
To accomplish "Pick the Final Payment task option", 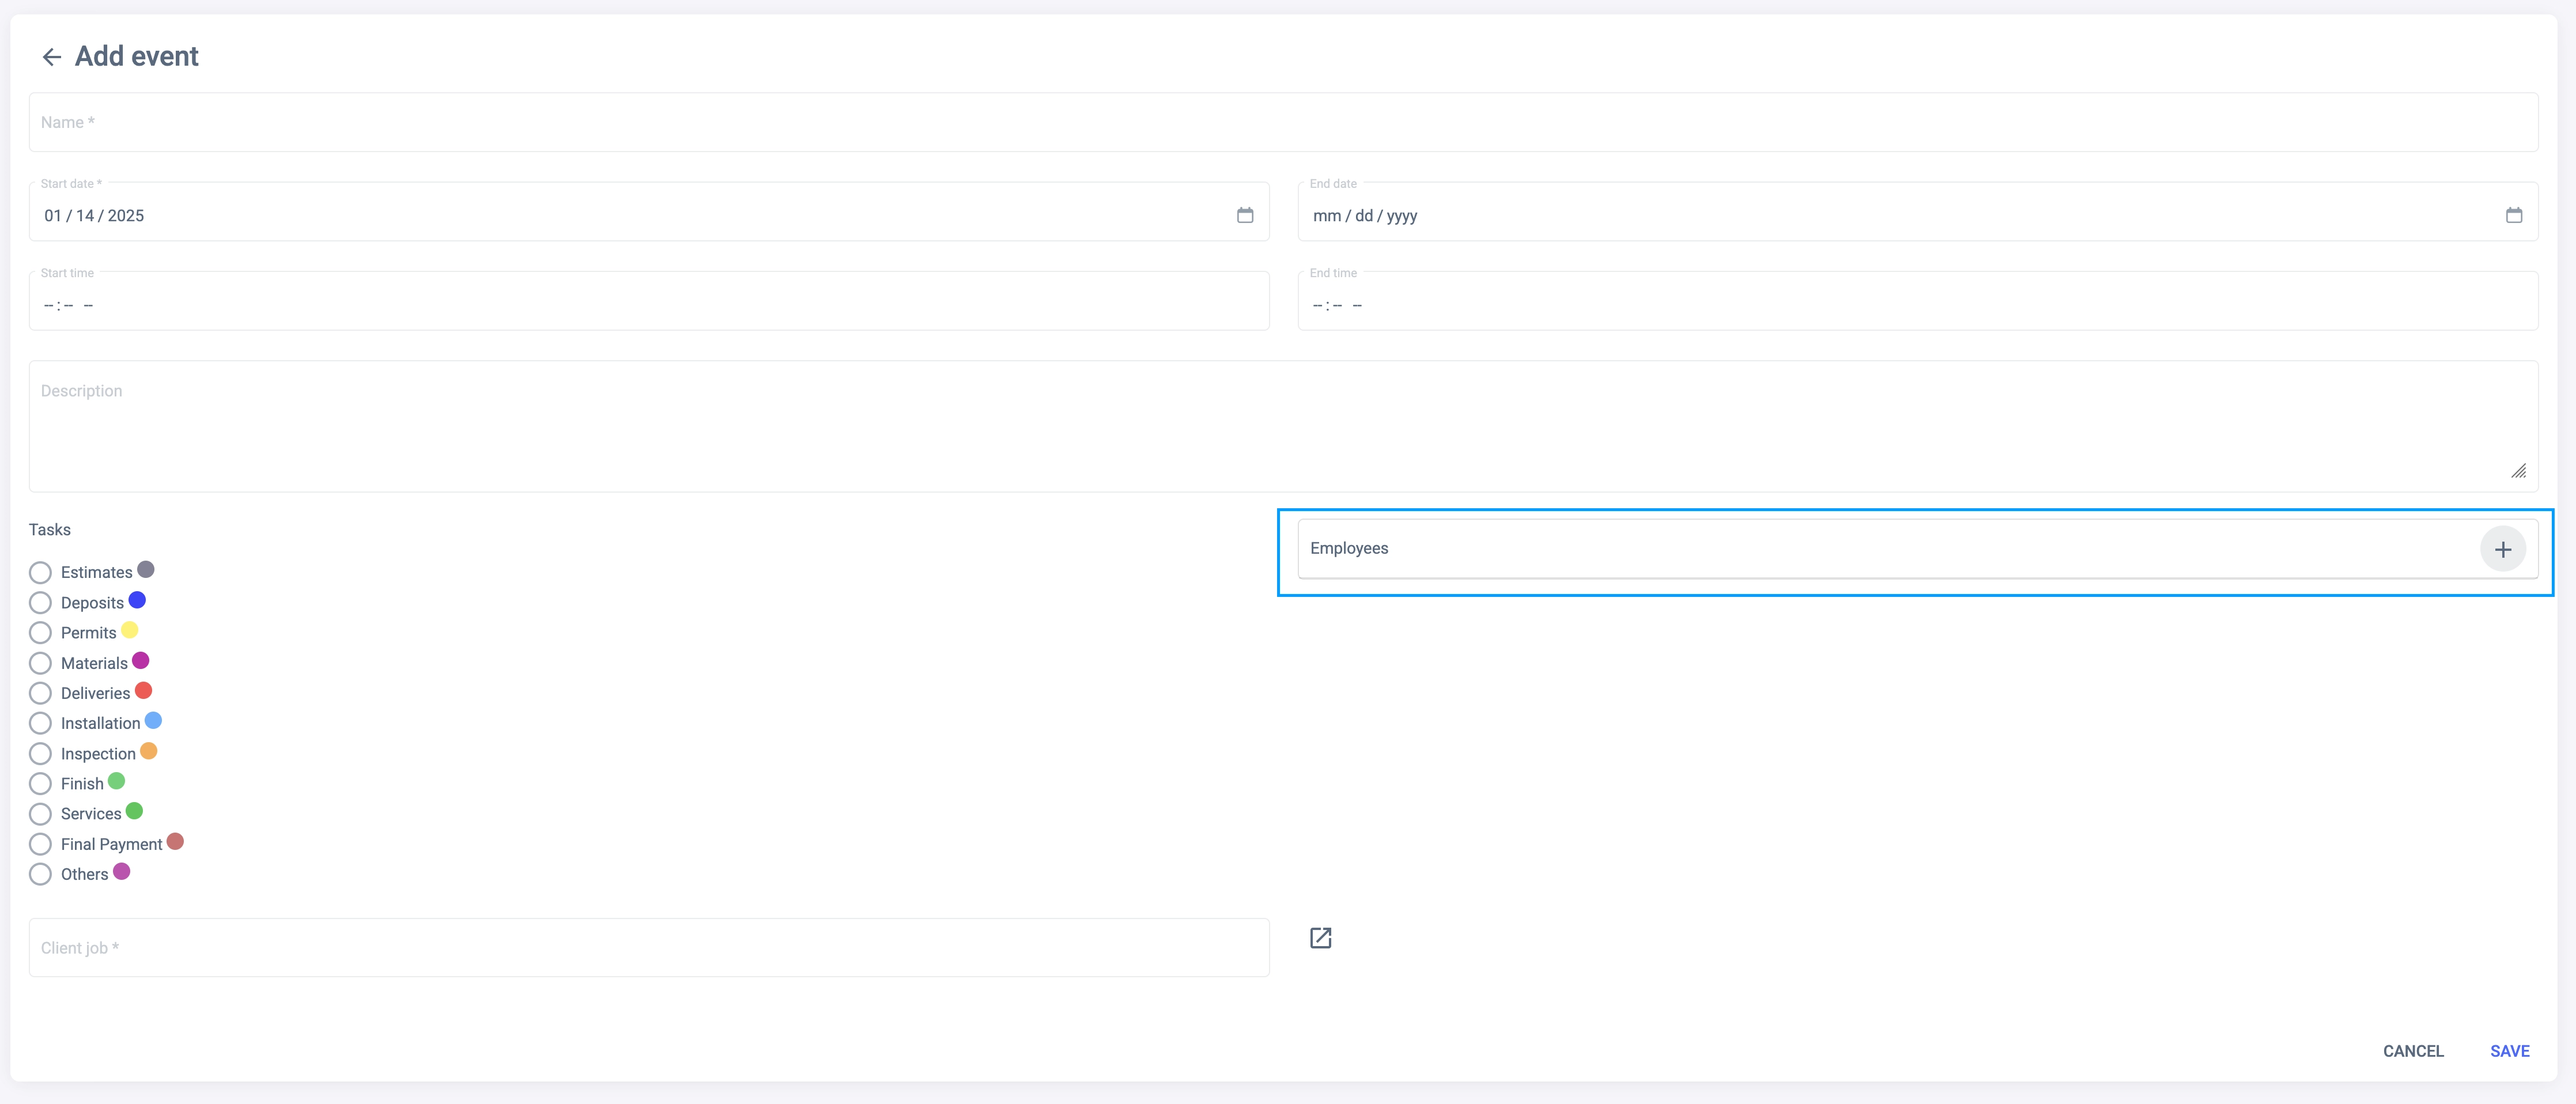I will click(x=40, y=844).
